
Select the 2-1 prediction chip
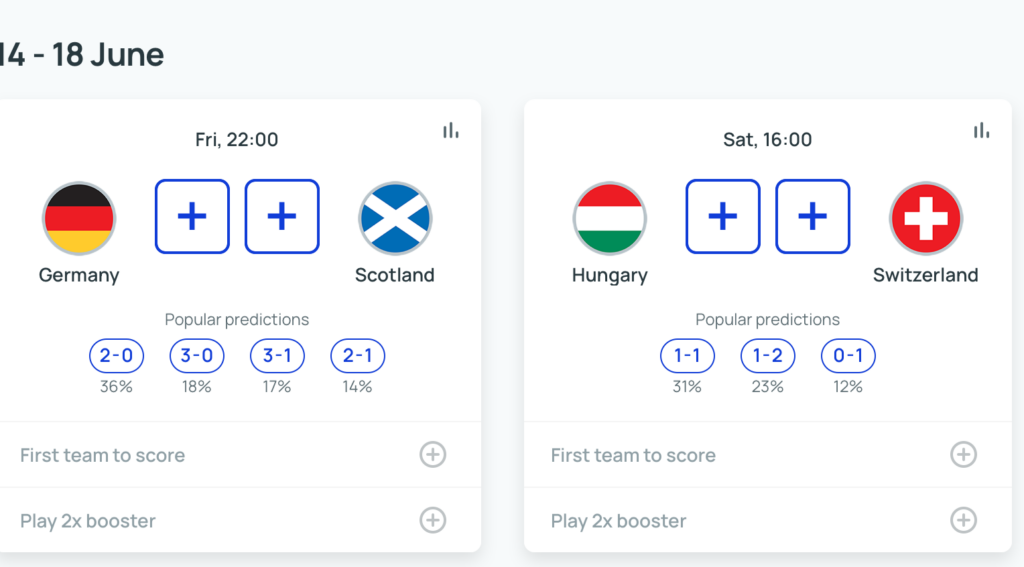coord(358,355)
